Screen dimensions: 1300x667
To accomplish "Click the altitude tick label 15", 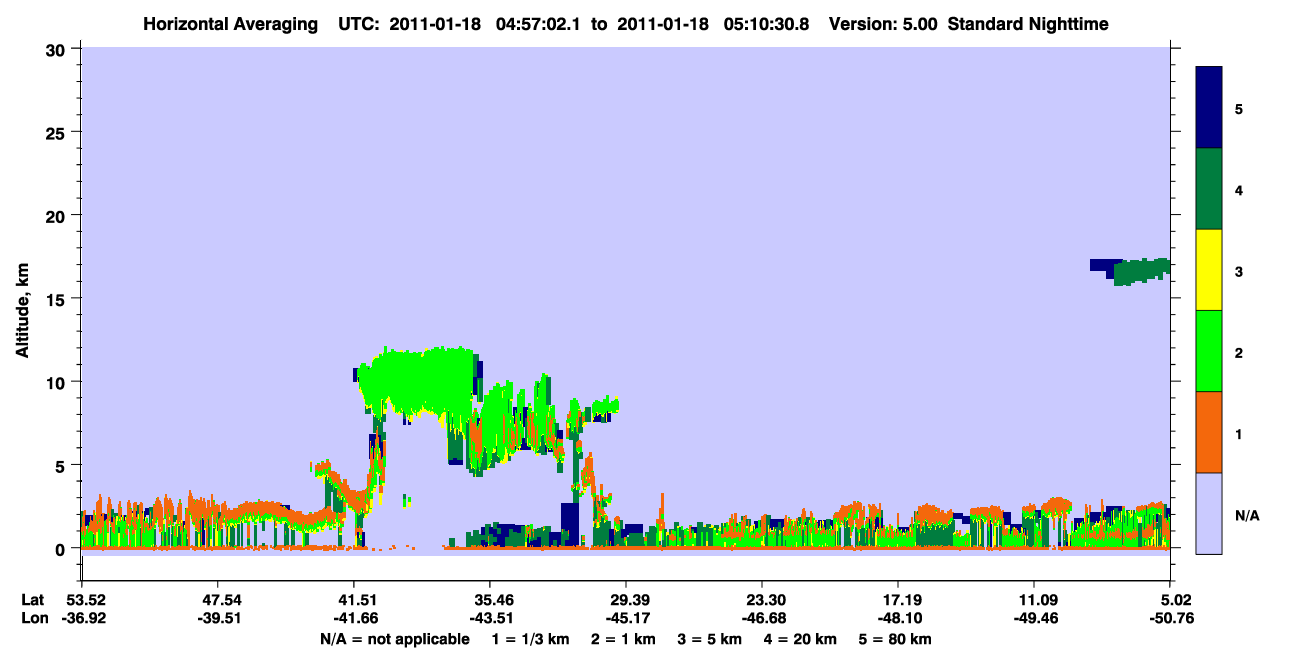I will point(58,299).
